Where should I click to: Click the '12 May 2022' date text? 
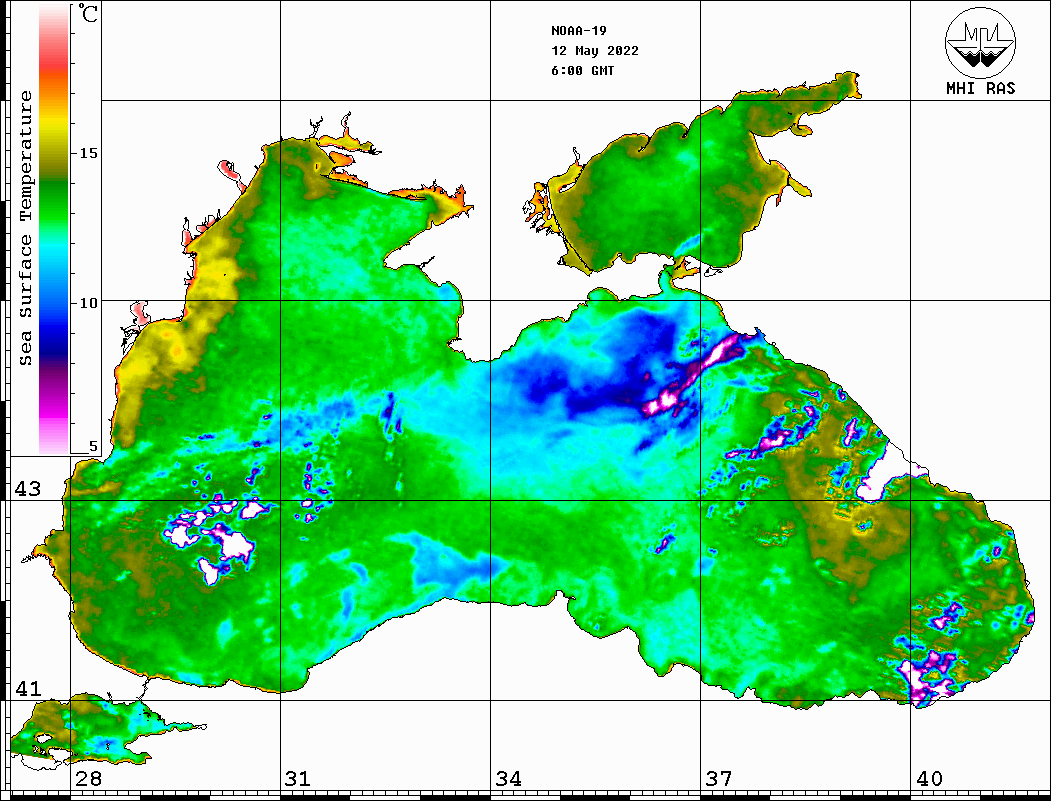595,51
